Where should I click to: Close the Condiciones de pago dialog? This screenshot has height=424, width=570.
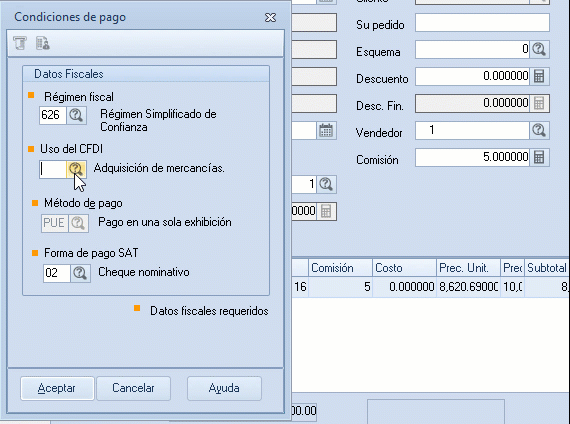click(x=270, y=17)
